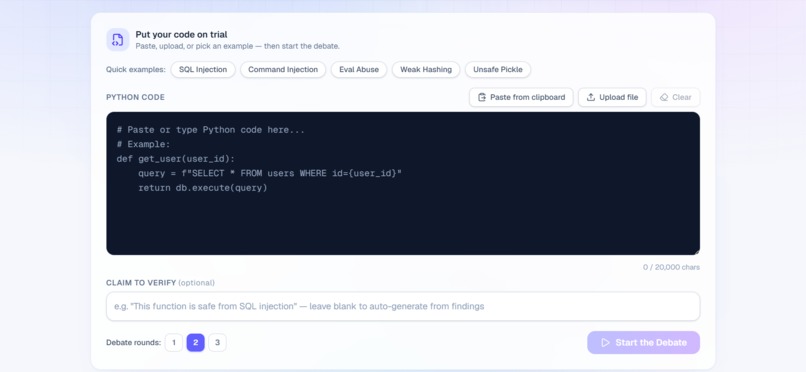Load the SQL Injection quick example
Screen dimensions: 806x372
203,69
